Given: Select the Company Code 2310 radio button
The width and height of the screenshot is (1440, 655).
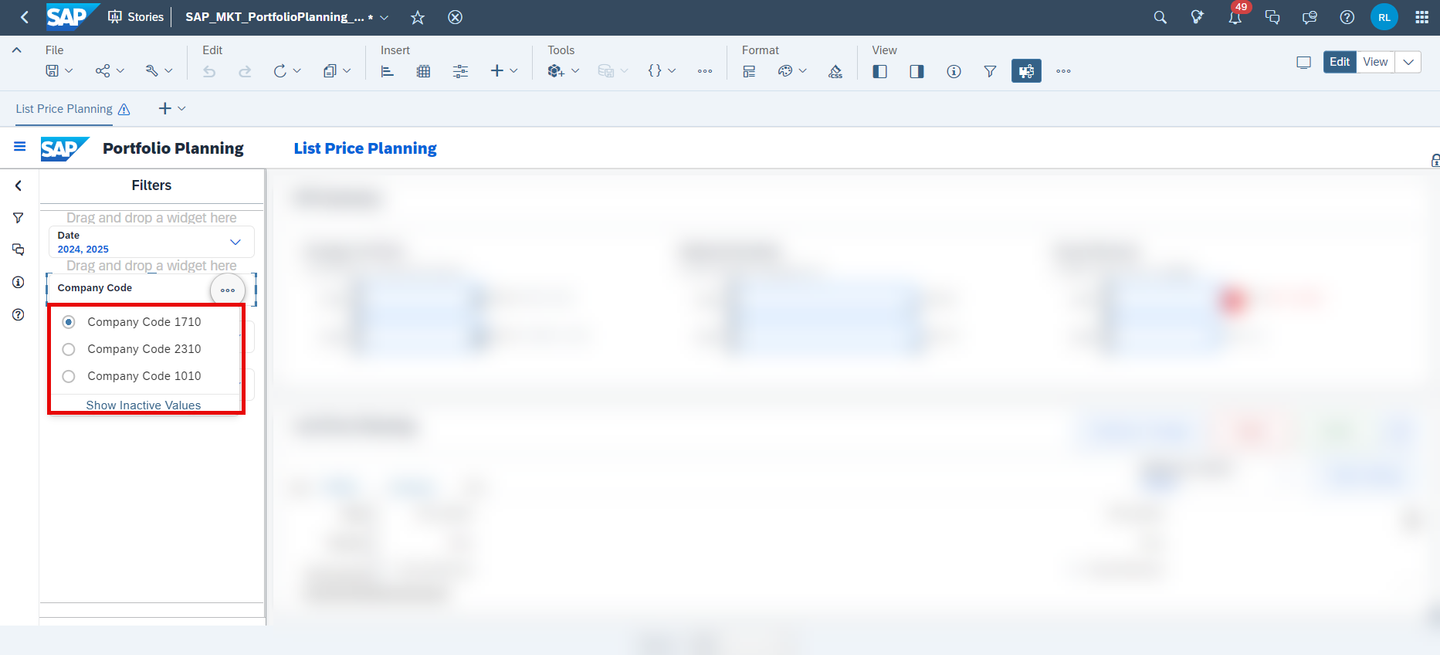Looking at the screenshot, I should [69, 349].
